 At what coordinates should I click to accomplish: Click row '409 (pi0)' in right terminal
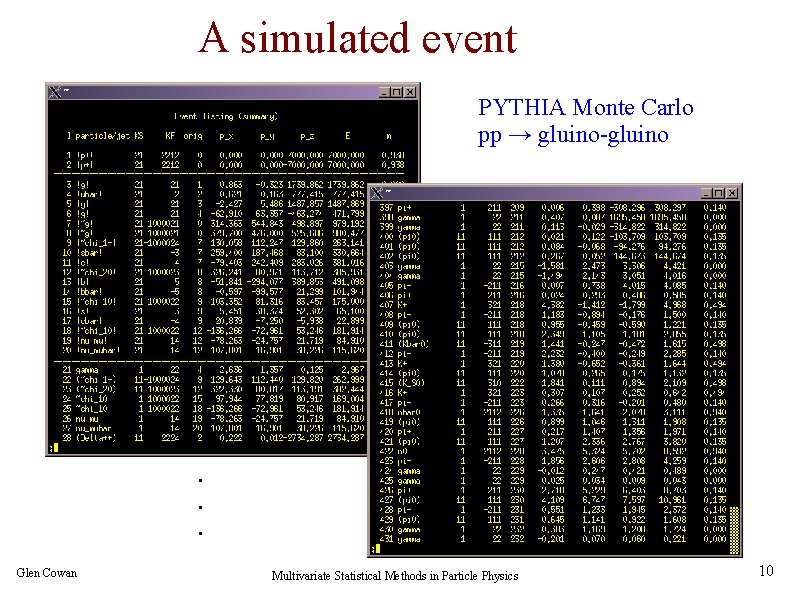(553, 325)
